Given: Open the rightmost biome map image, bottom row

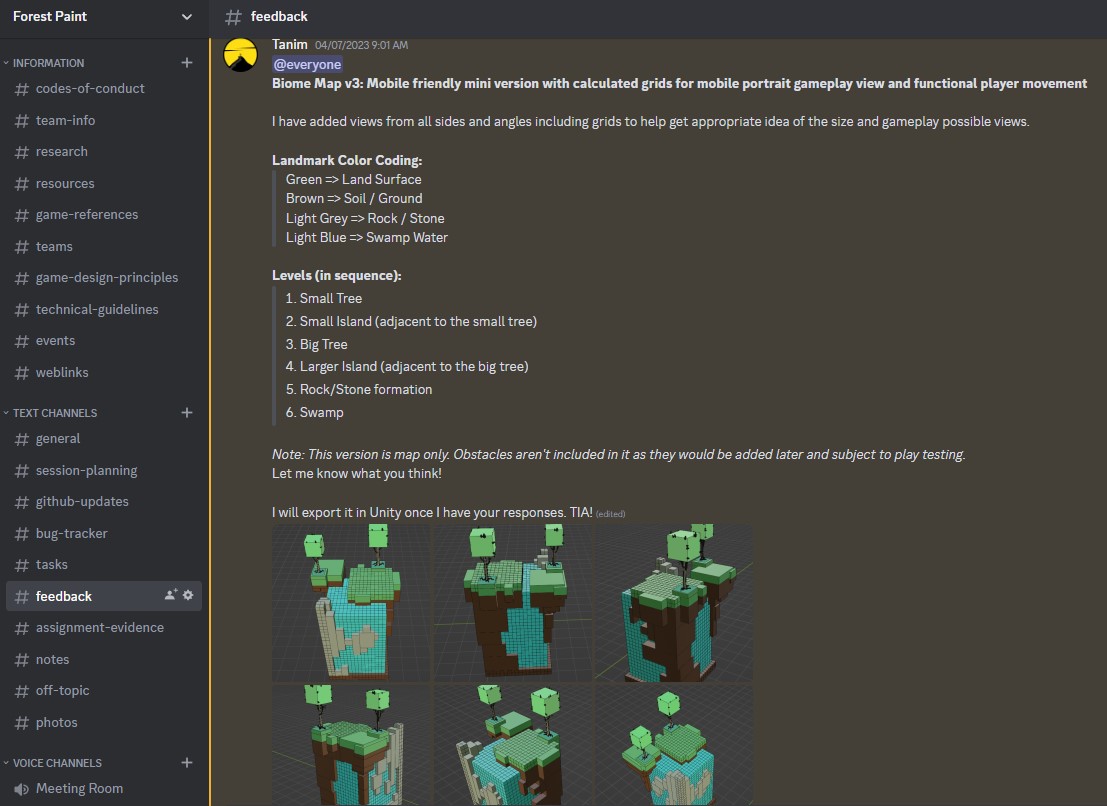Looking at the screenshot, I should pyautogui.click(x=674, y=745).
